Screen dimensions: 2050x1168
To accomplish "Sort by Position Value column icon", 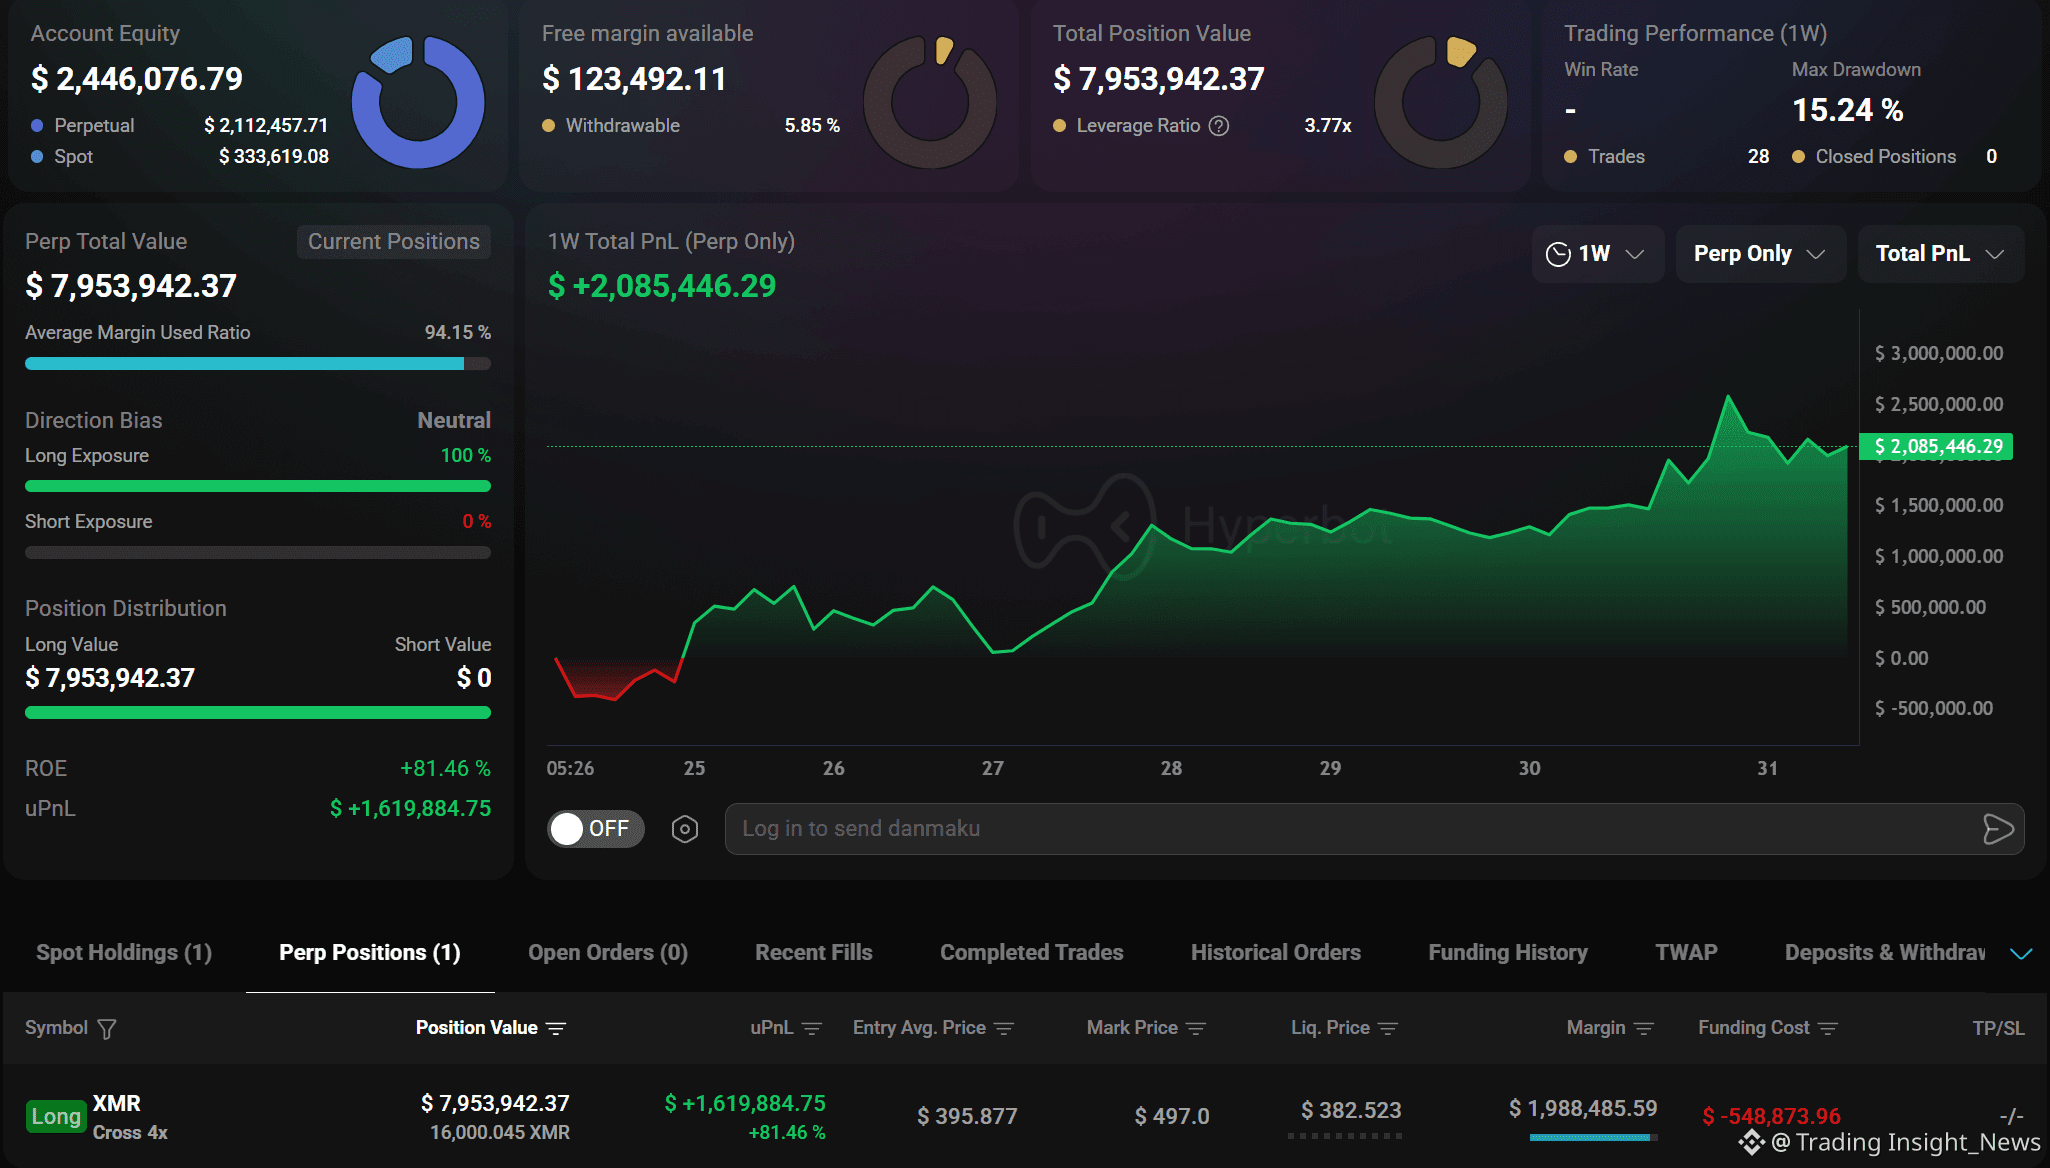I will [556, 1029].
